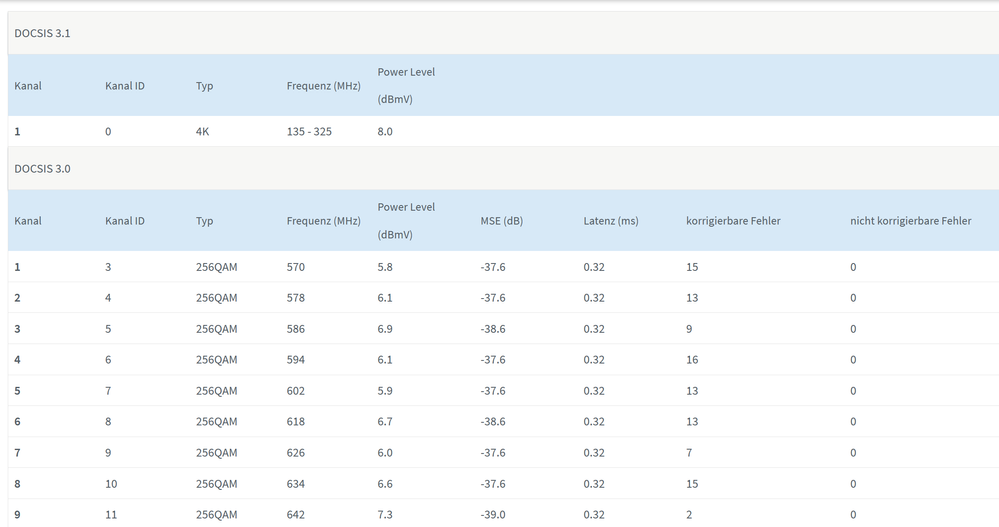Click the MSE value -39.0

tap(492, 515)
